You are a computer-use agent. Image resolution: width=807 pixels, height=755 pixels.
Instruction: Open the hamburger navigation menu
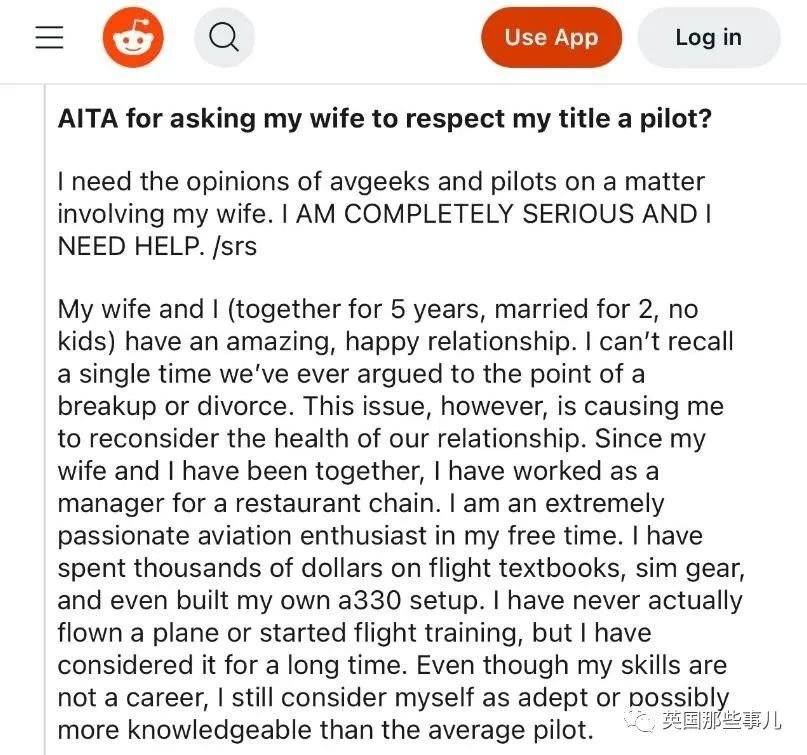click(x=49, y=38)
